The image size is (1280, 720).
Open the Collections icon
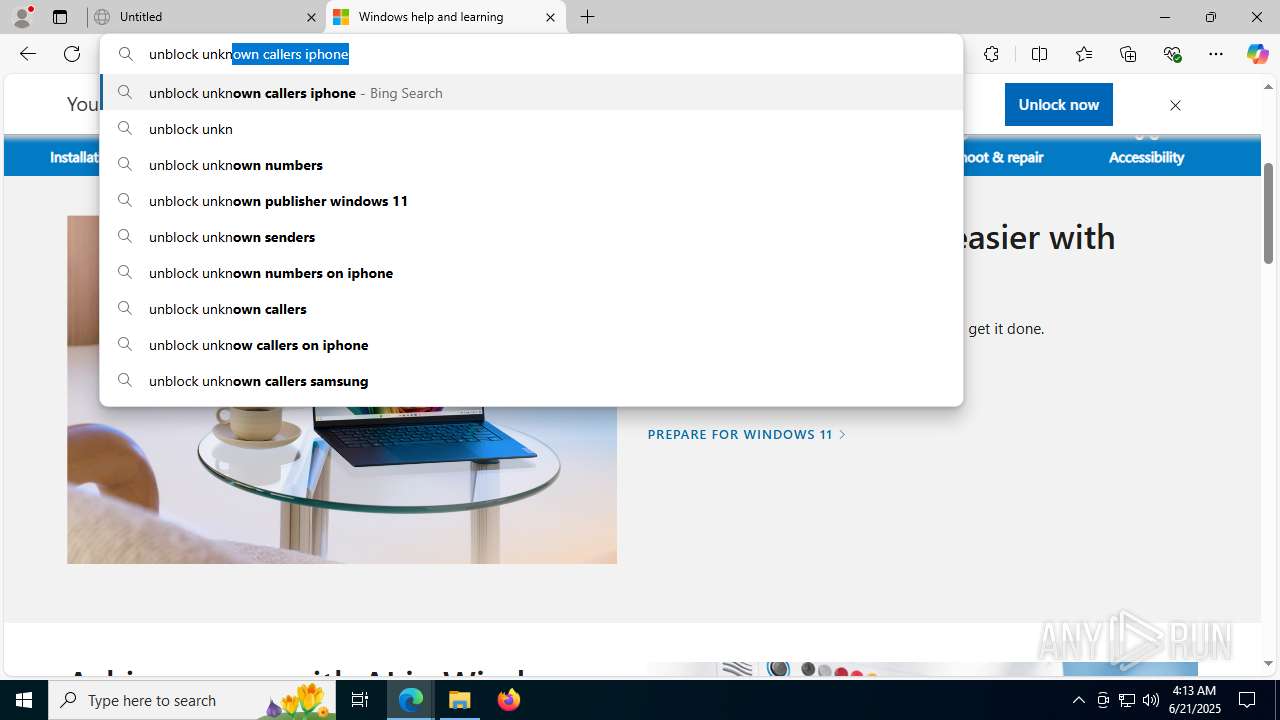pos(1128,54)
